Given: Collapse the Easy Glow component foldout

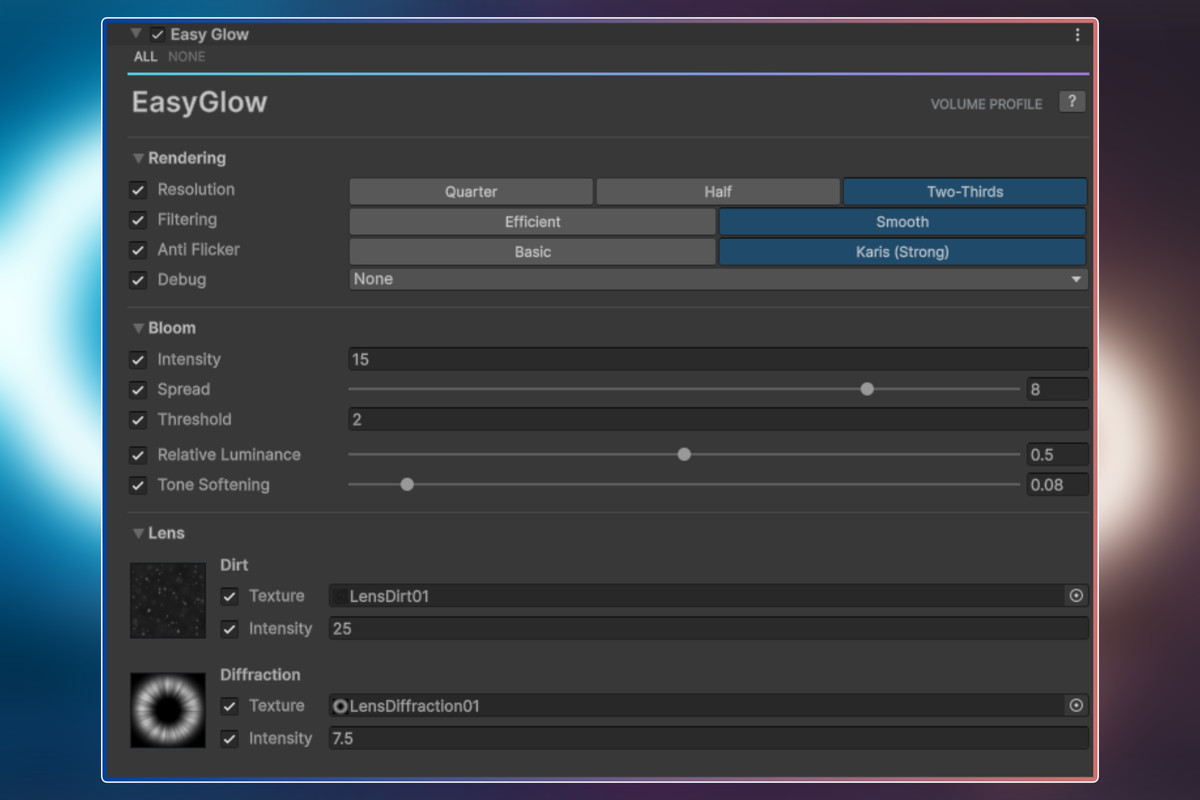Looking at the screenshot, I should coord(137,34).
